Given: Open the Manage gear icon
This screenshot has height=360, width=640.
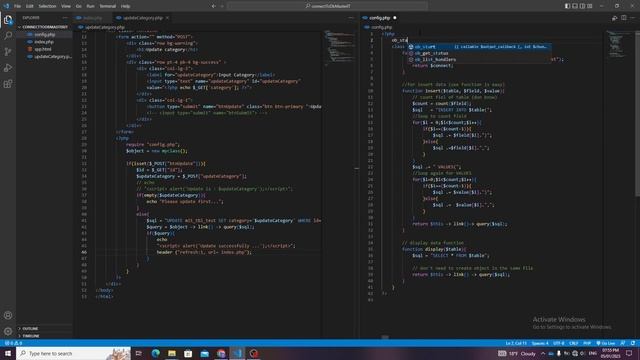Looking at the screenshot, I should tap(8, 331).
